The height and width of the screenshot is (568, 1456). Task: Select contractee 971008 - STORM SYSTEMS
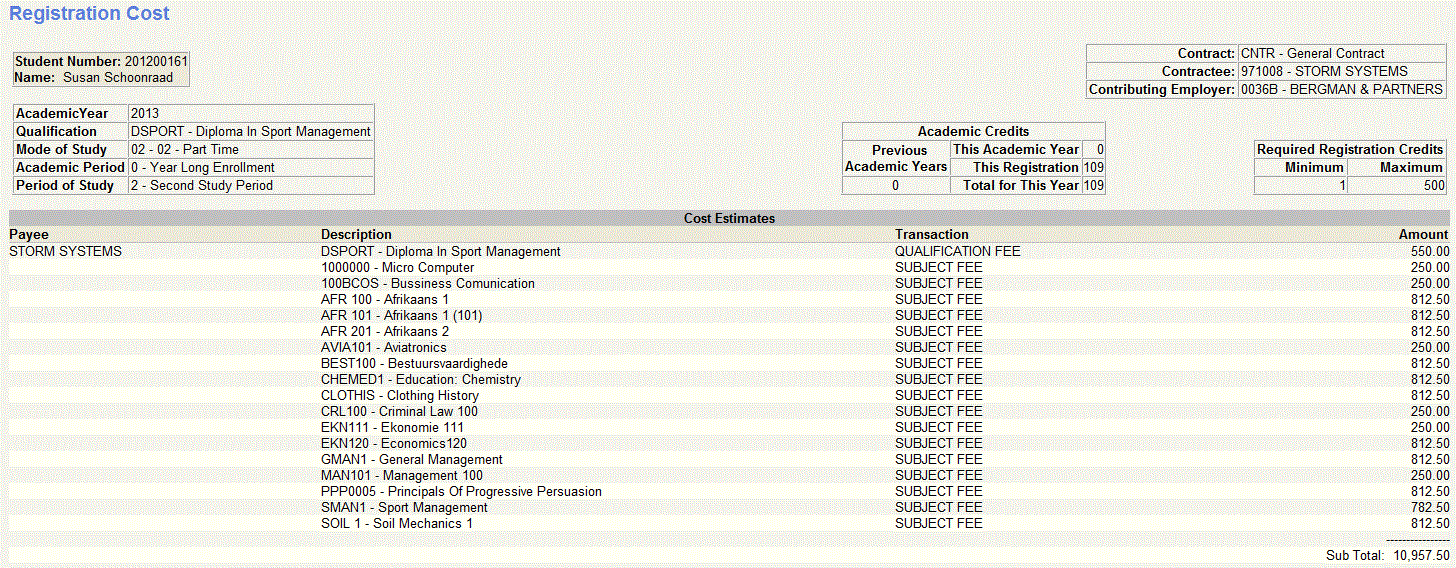[1324, 72]
